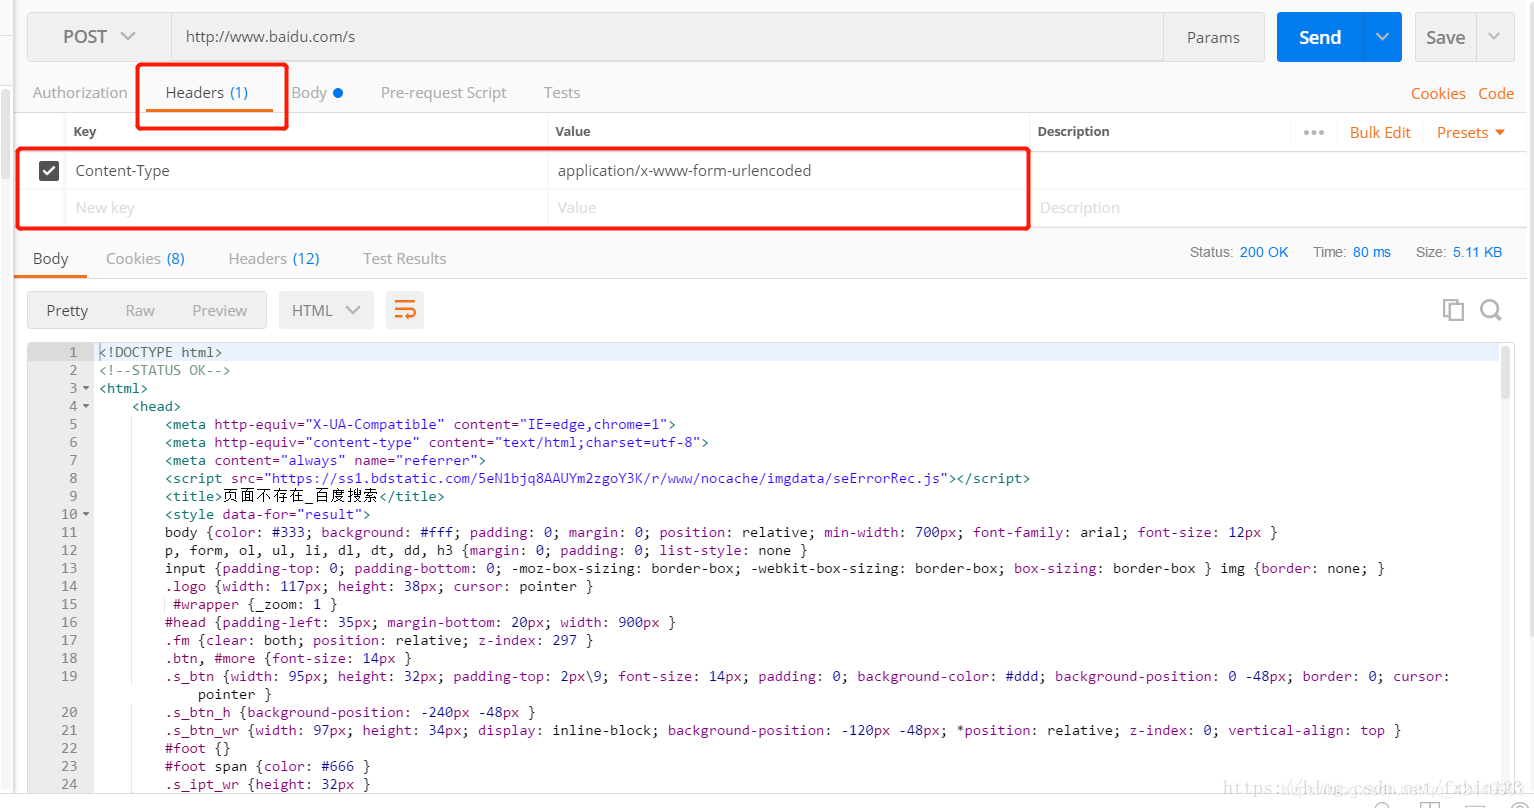Open the three-dots column options
Image resolution: width=1534 pixels, height=808 pixels.
coord(1314,132)
